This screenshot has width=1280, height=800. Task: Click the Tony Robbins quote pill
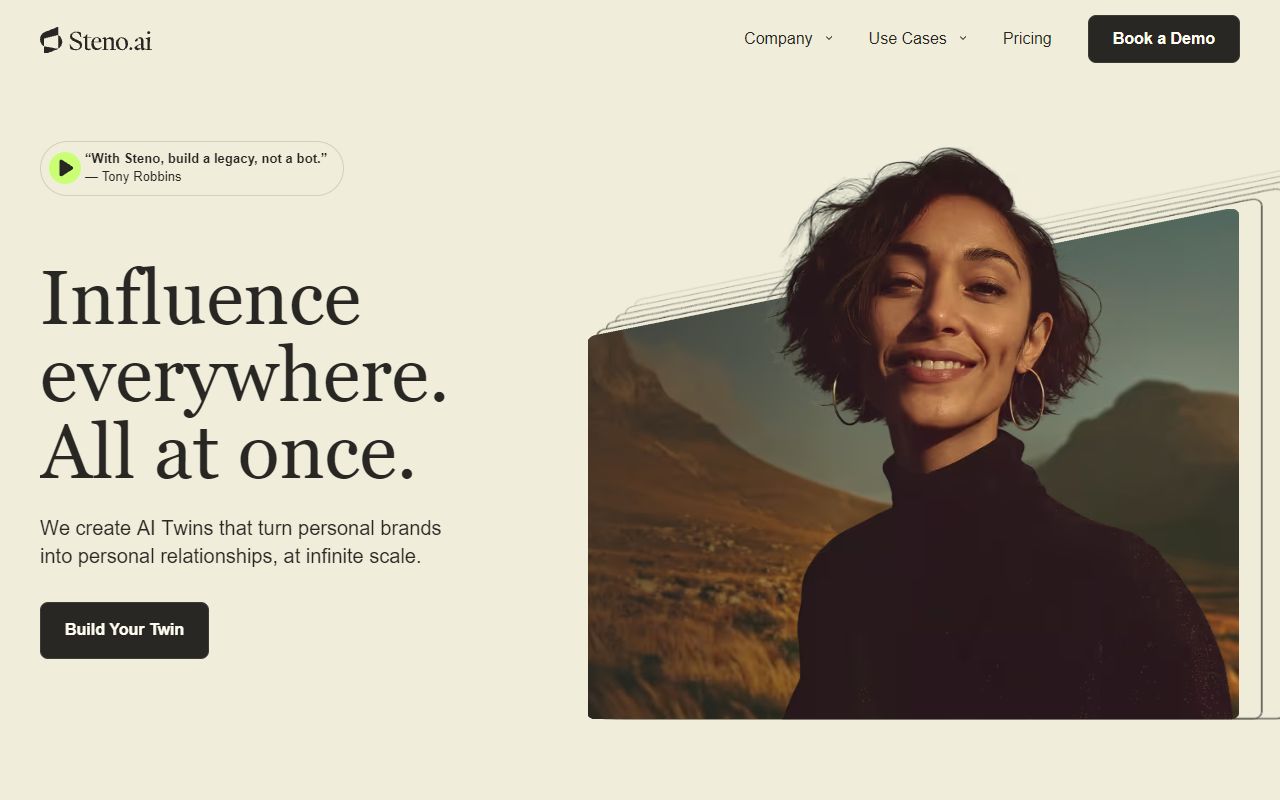click(x=192, y=168)
